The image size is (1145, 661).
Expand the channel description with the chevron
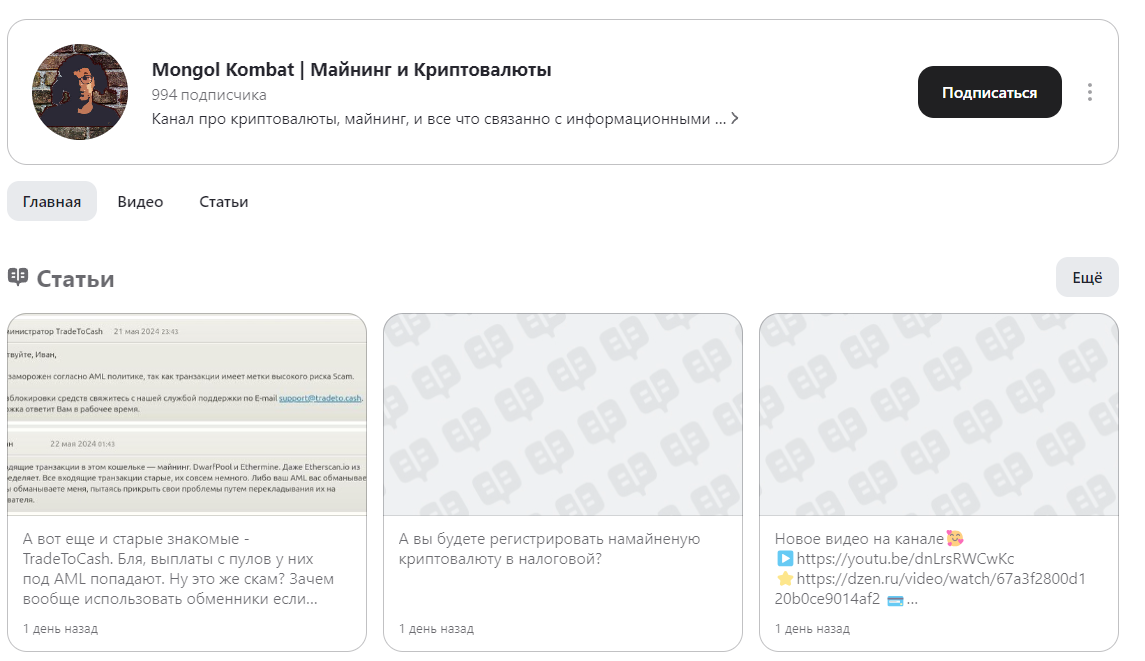735,119
